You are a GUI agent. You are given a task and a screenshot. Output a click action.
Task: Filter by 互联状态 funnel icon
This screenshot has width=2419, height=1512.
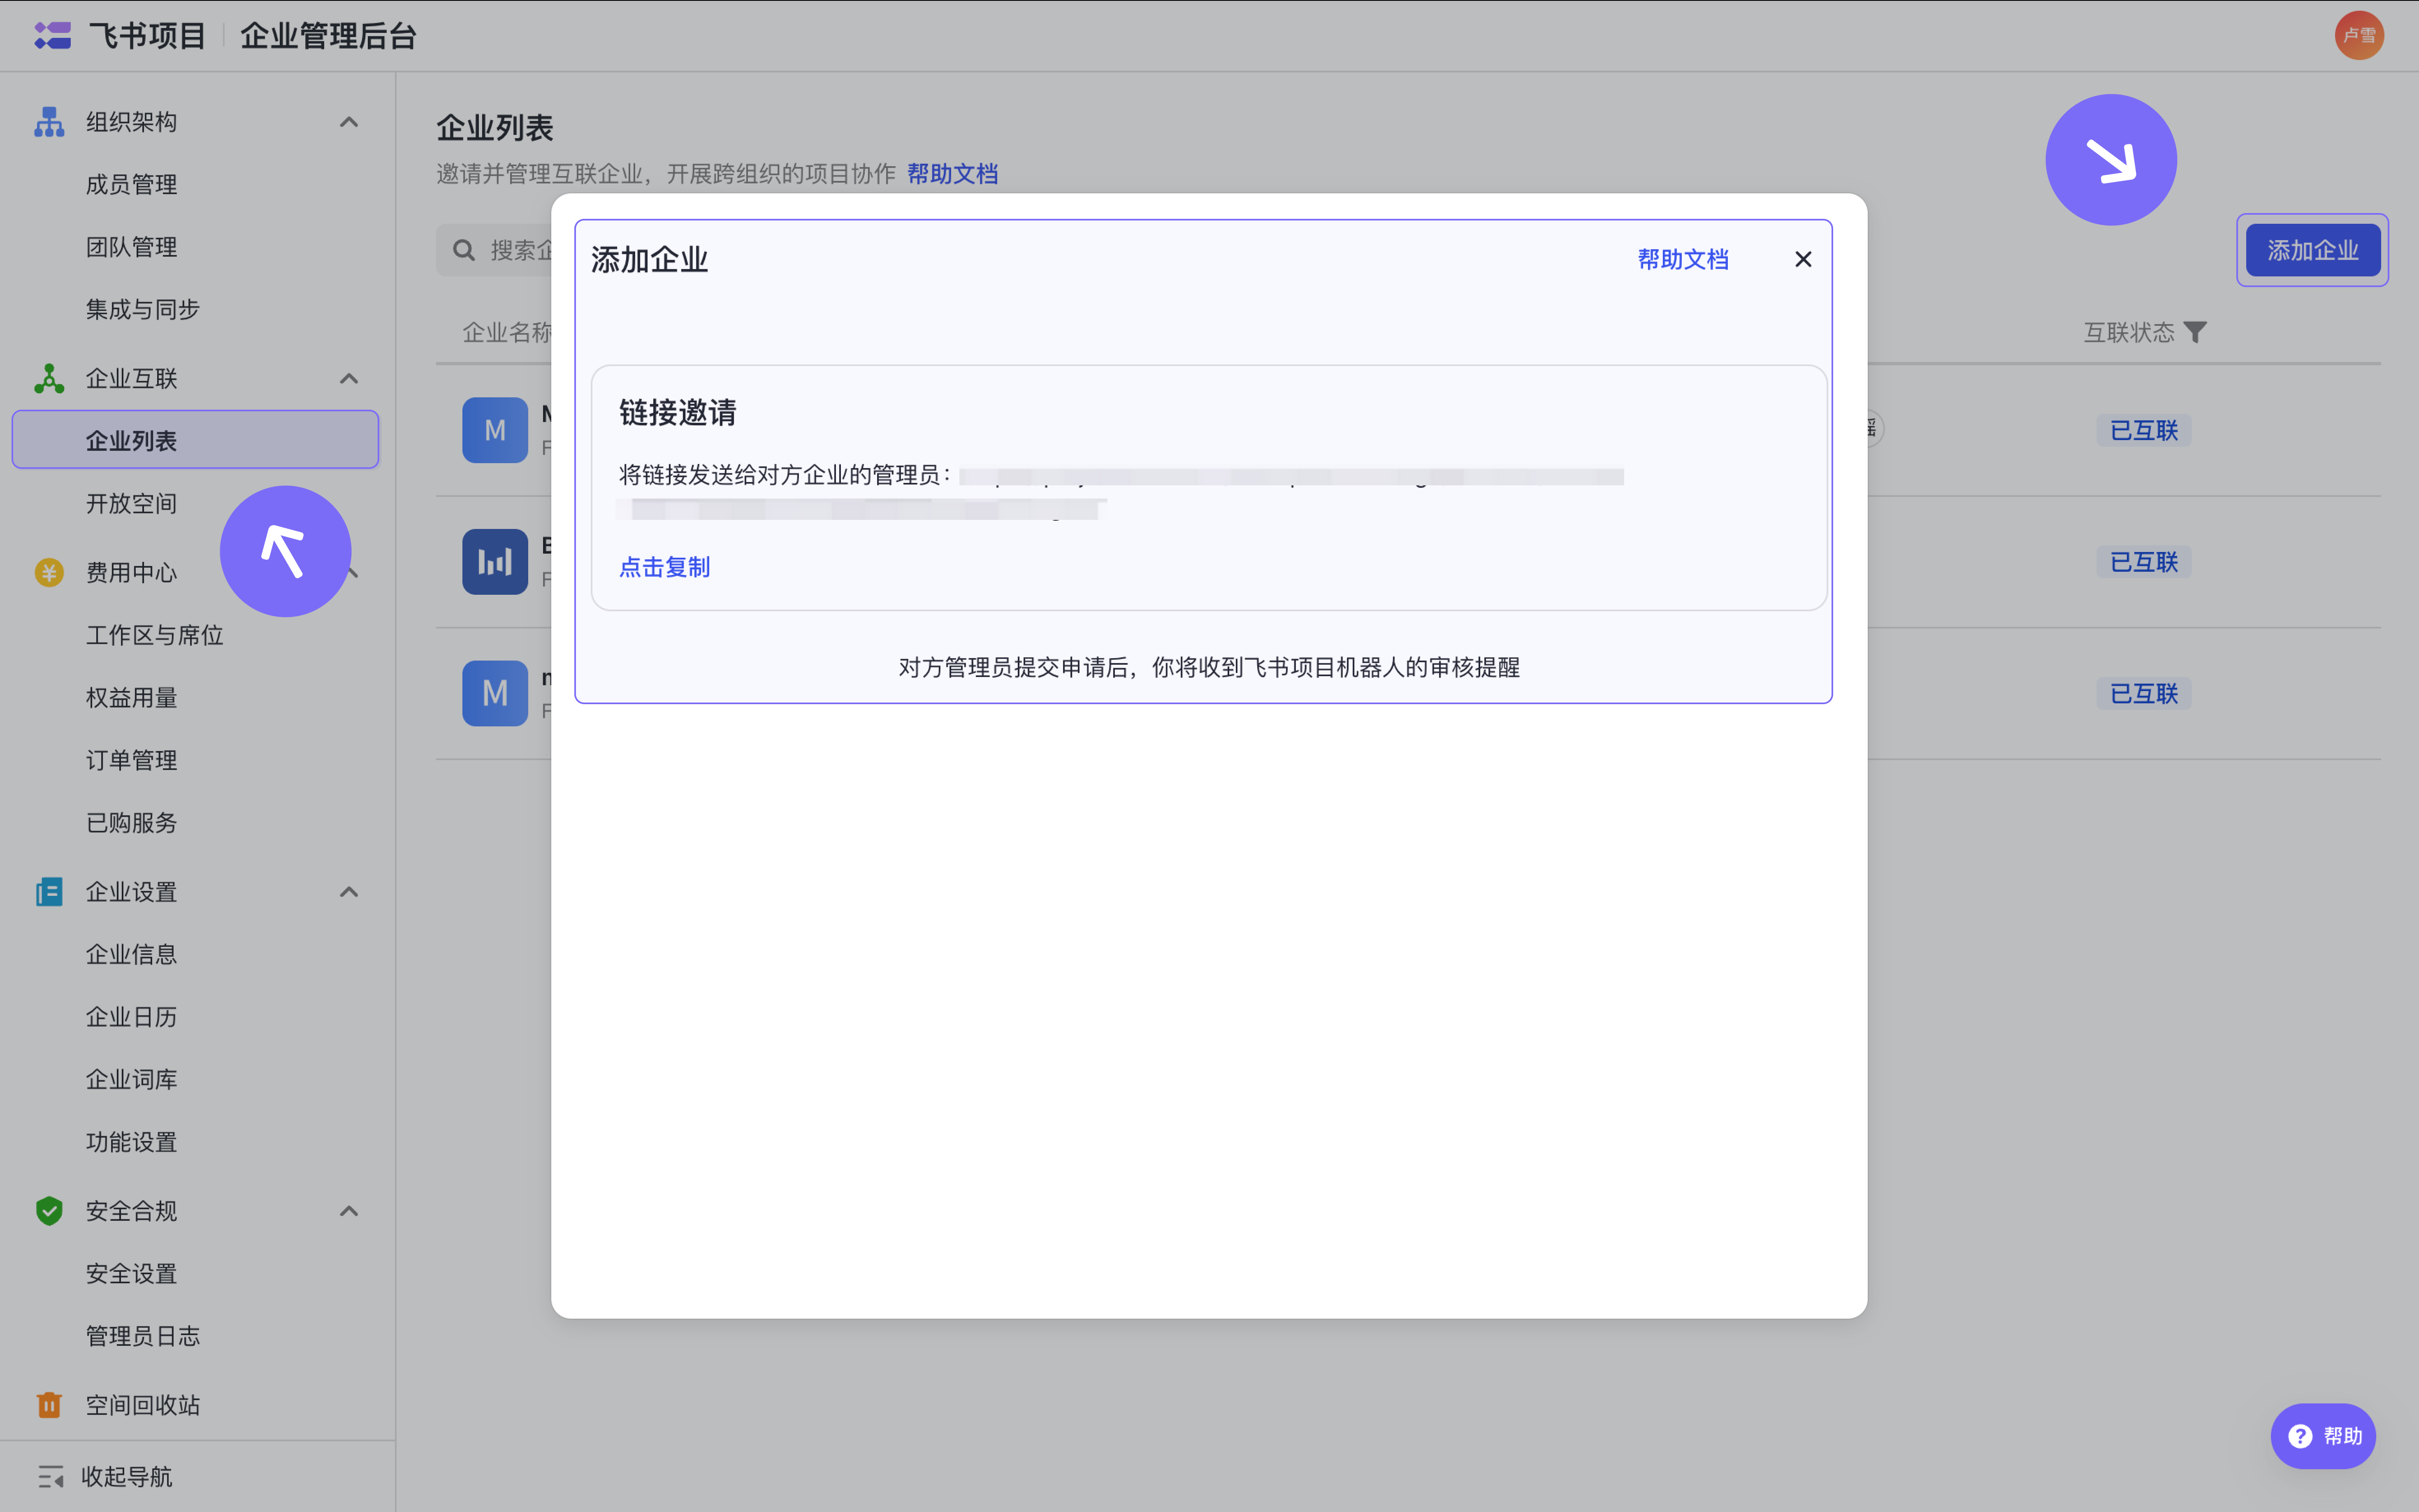tap(2195, 332)
